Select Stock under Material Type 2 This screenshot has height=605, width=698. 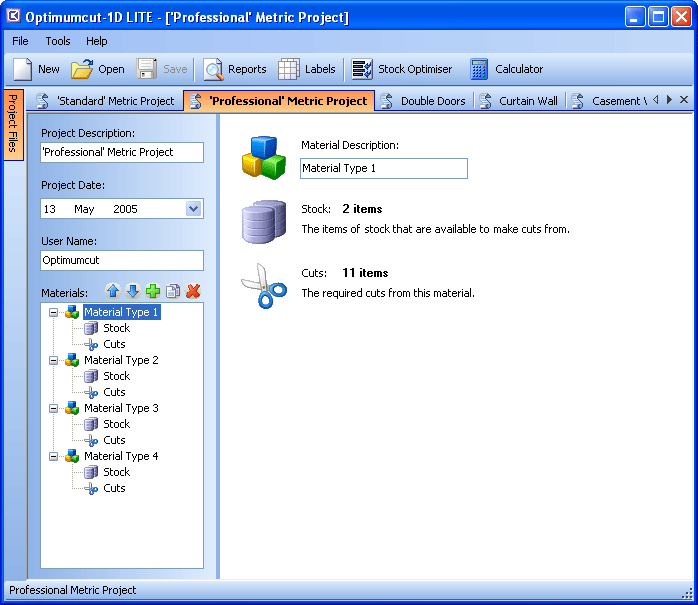(x=117, y=376)
